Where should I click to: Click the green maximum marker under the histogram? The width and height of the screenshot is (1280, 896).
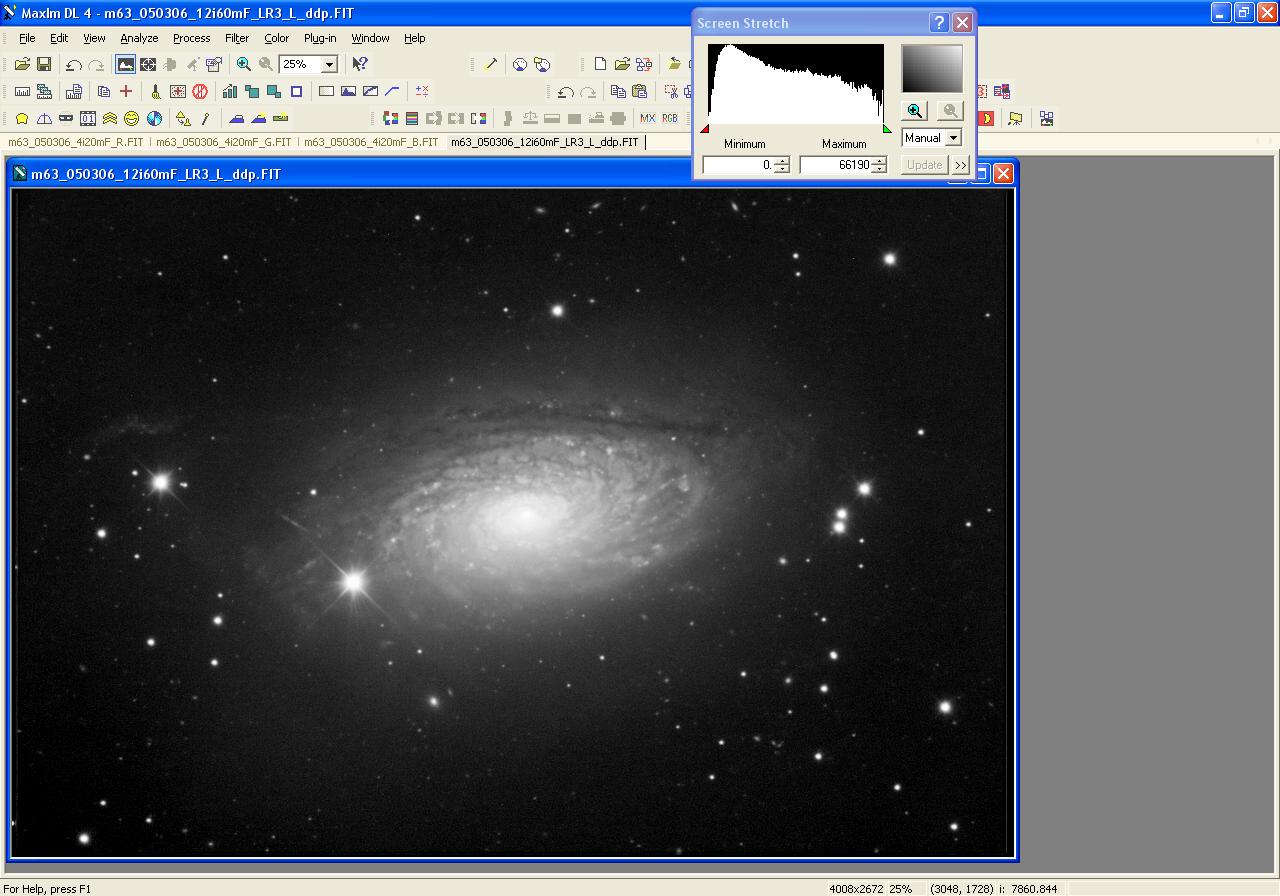point(886,129)
